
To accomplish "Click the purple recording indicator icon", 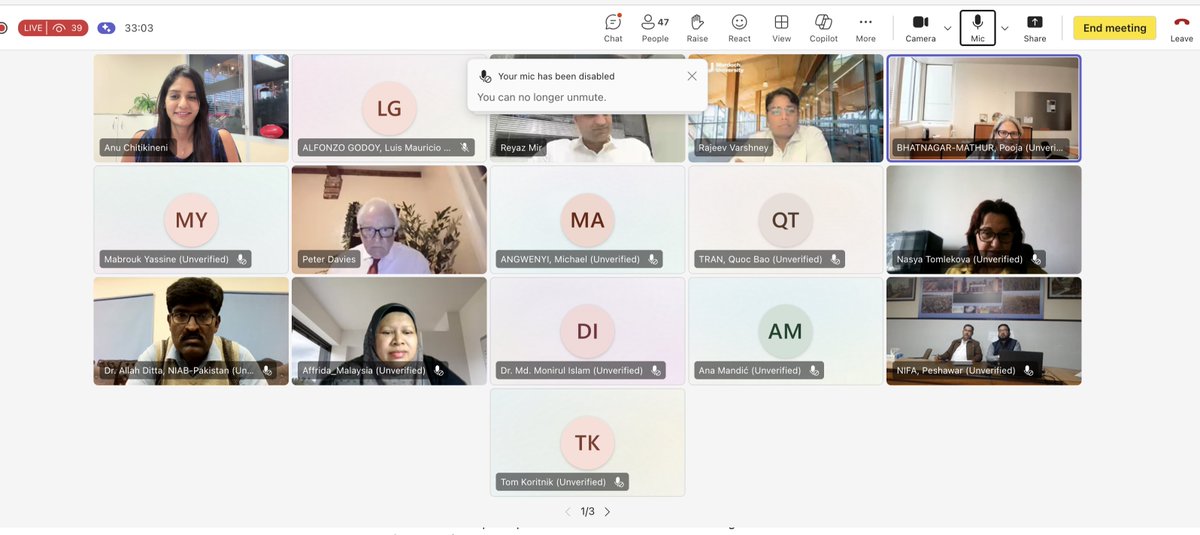I will pos(106,28).
